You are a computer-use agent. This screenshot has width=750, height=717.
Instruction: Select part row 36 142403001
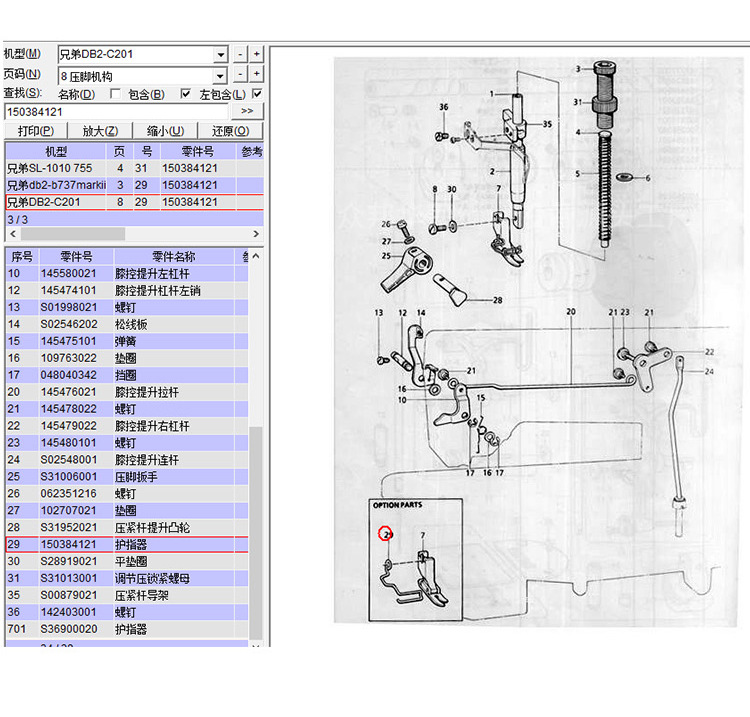tap(127, 612)
